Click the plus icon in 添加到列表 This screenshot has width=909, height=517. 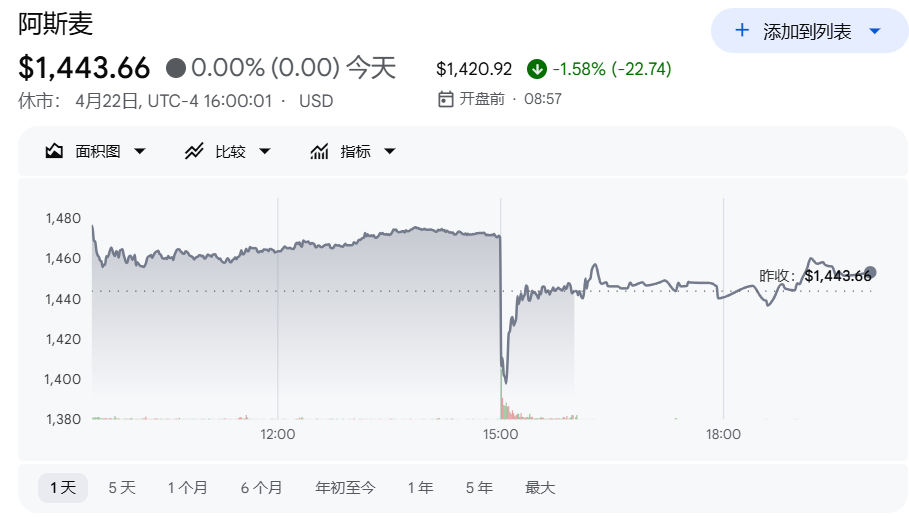(x=742, y=31)
